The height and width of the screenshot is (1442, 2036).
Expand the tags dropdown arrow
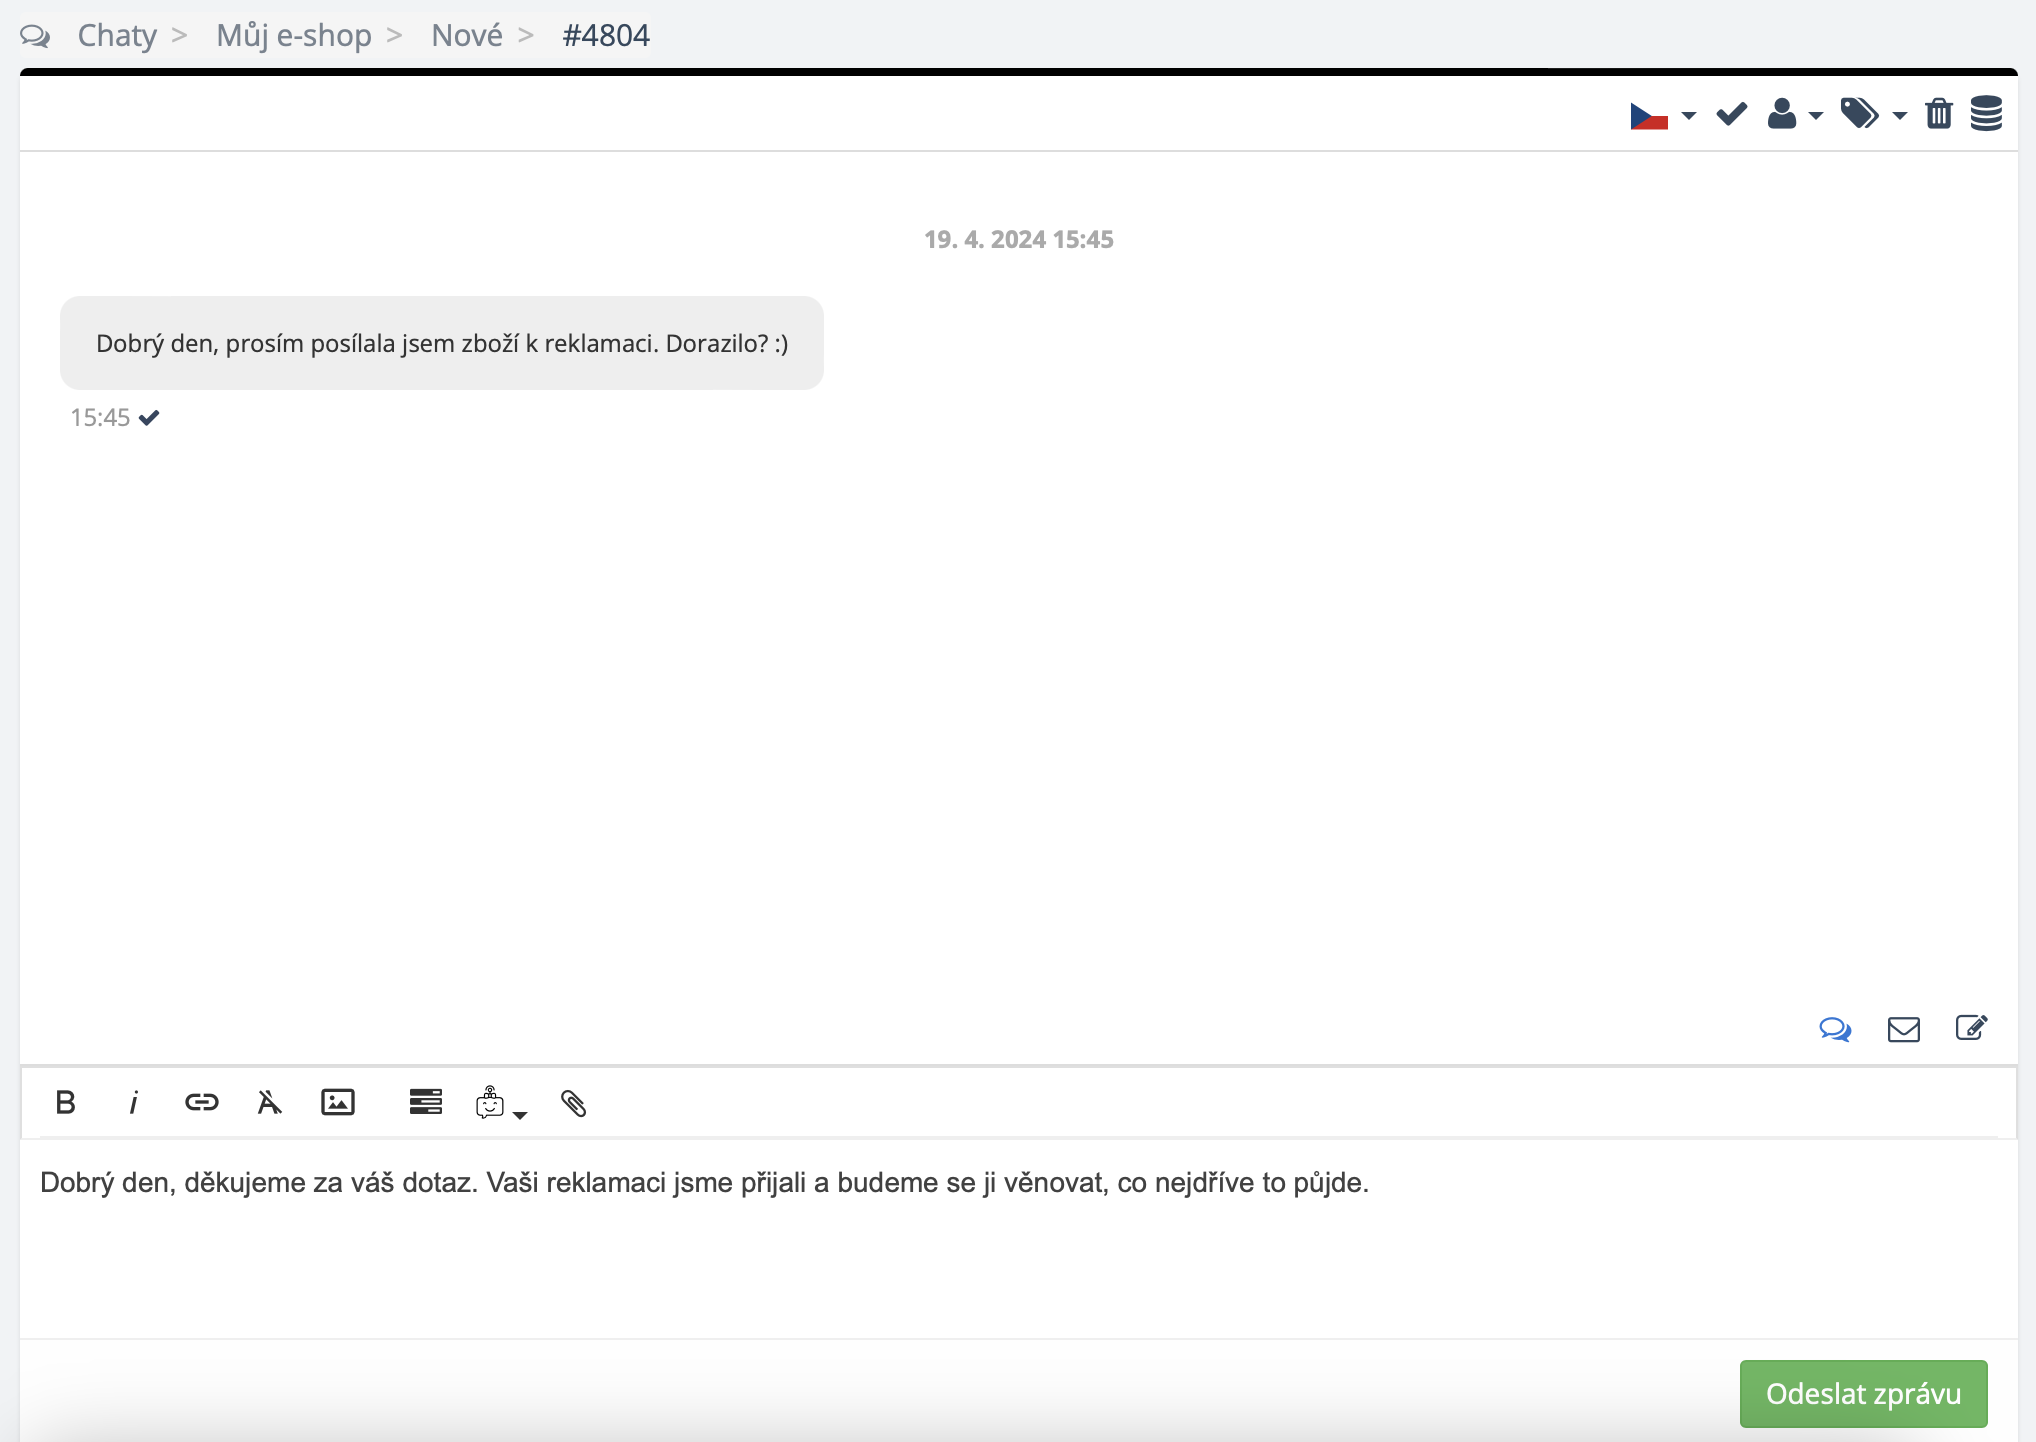pyautogui.click(x=1900, y=116)
